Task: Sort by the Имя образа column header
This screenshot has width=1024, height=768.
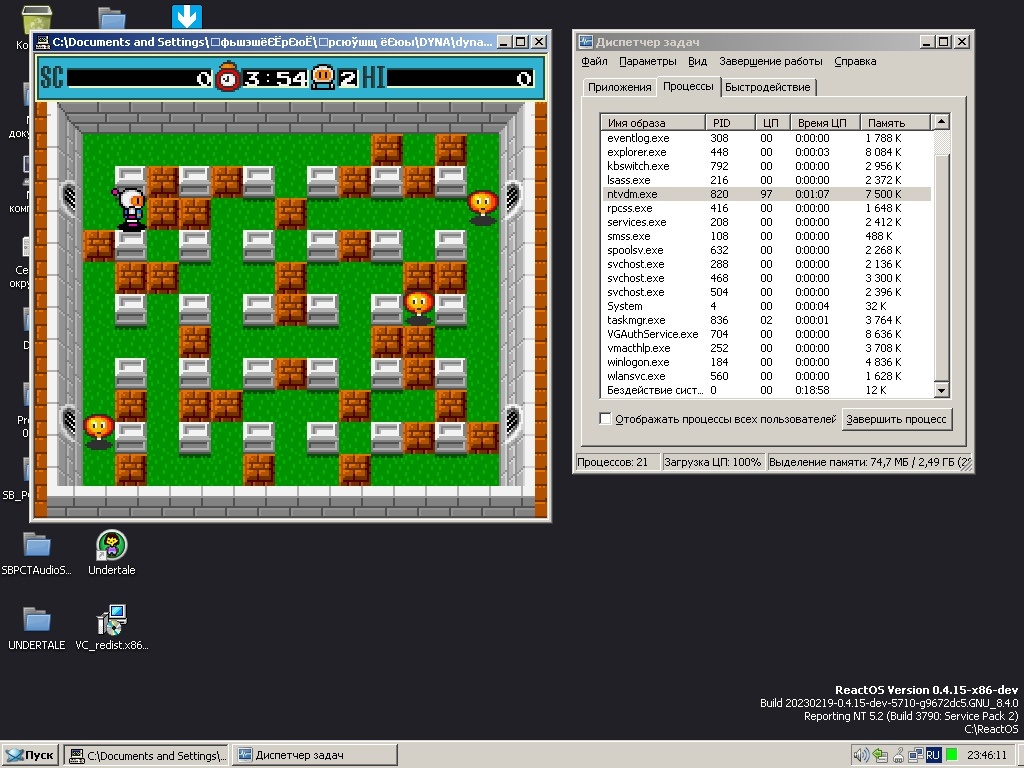Action: point(653,122)
